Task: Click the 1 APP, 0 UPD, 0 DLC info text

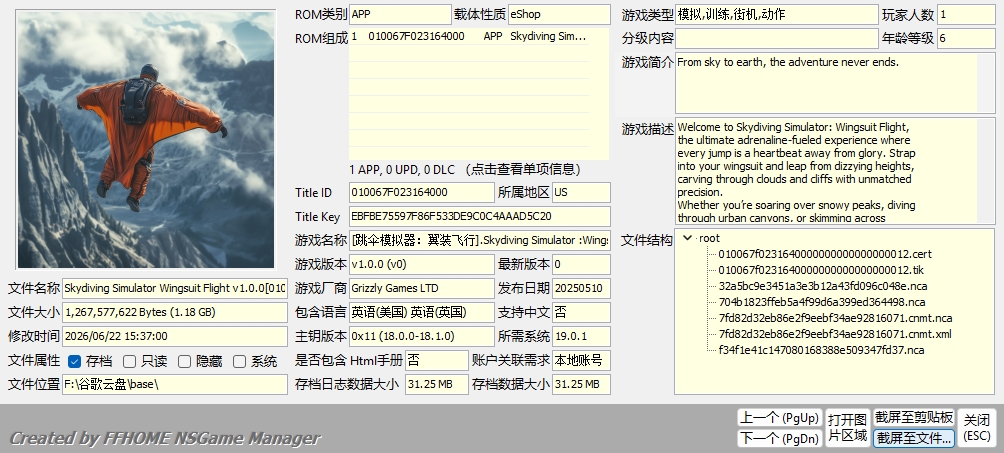Action: [x=465, y=170]
